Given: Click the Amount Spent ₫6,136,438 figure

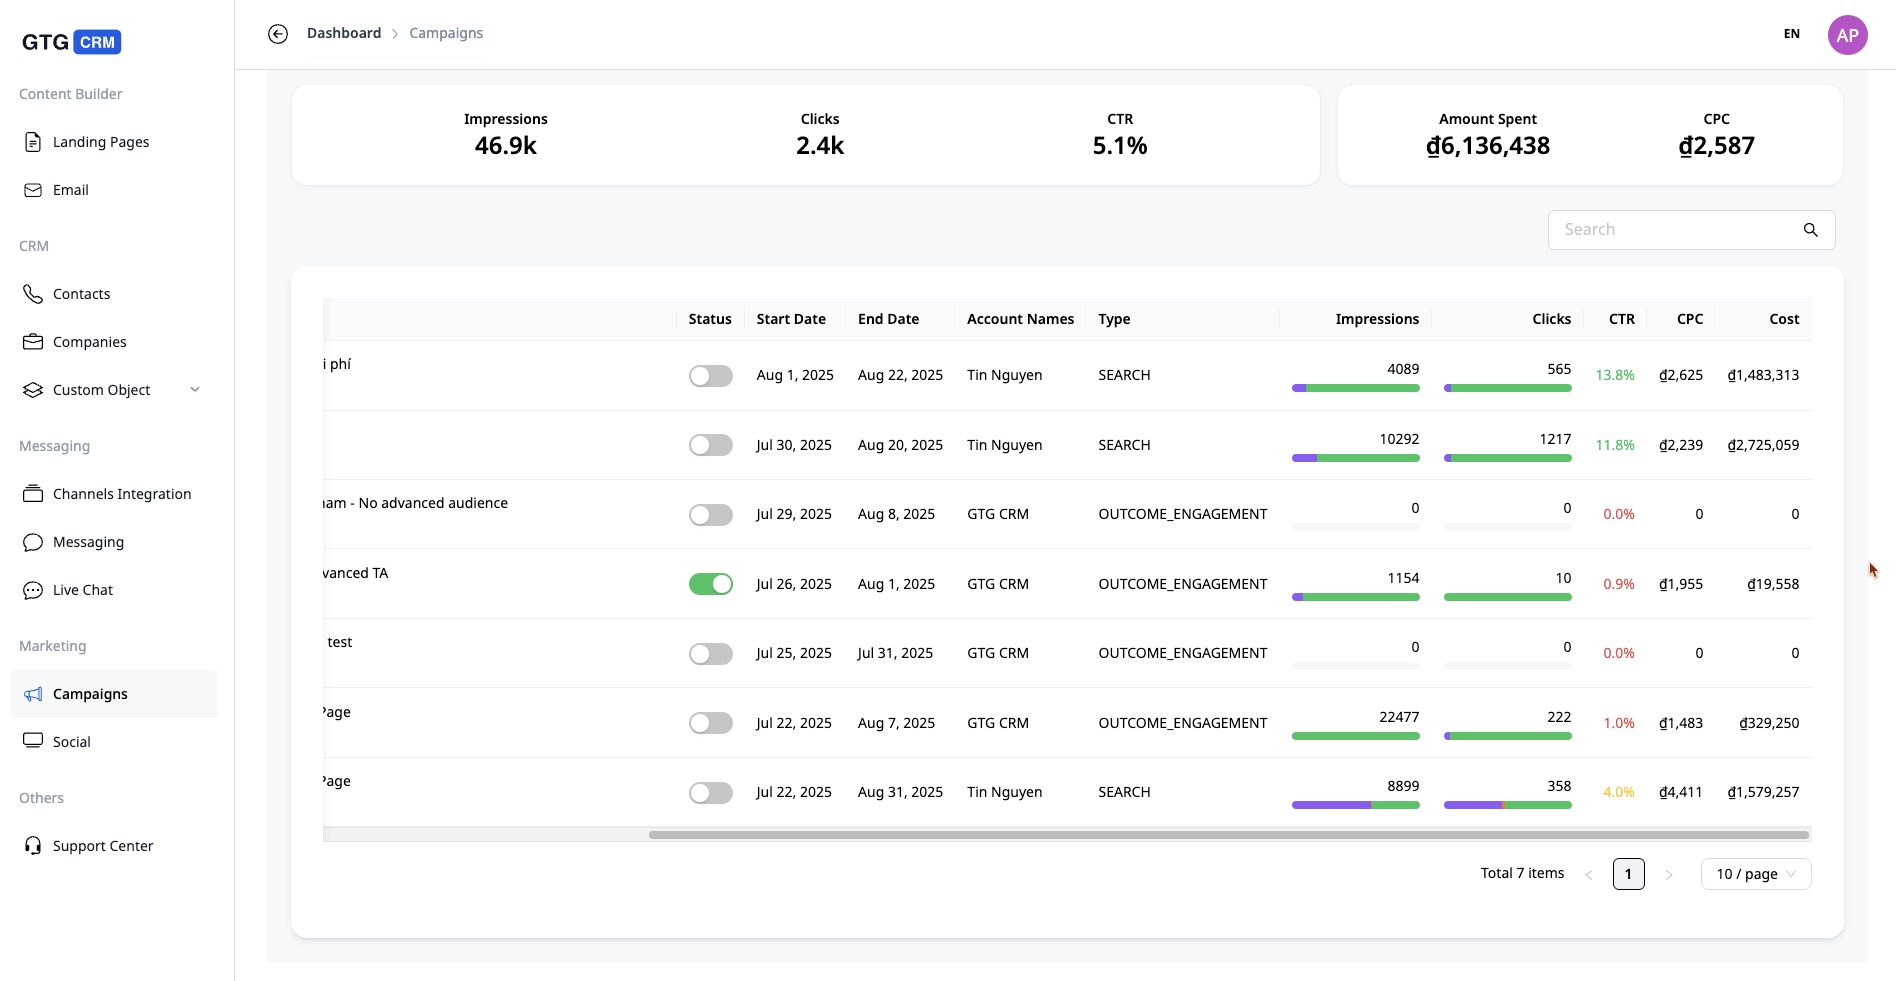Looking at the screenshot, I should 1488,146.
